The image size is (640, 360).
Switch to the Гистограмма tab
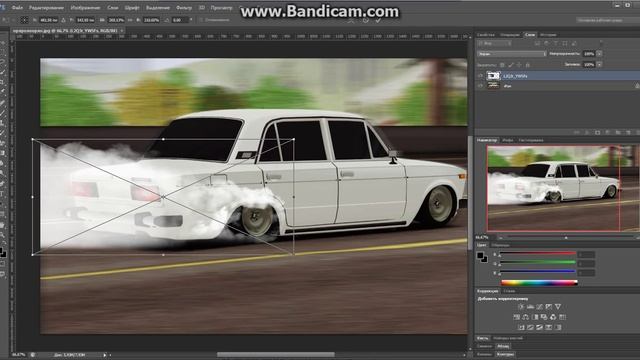[531, 140]
